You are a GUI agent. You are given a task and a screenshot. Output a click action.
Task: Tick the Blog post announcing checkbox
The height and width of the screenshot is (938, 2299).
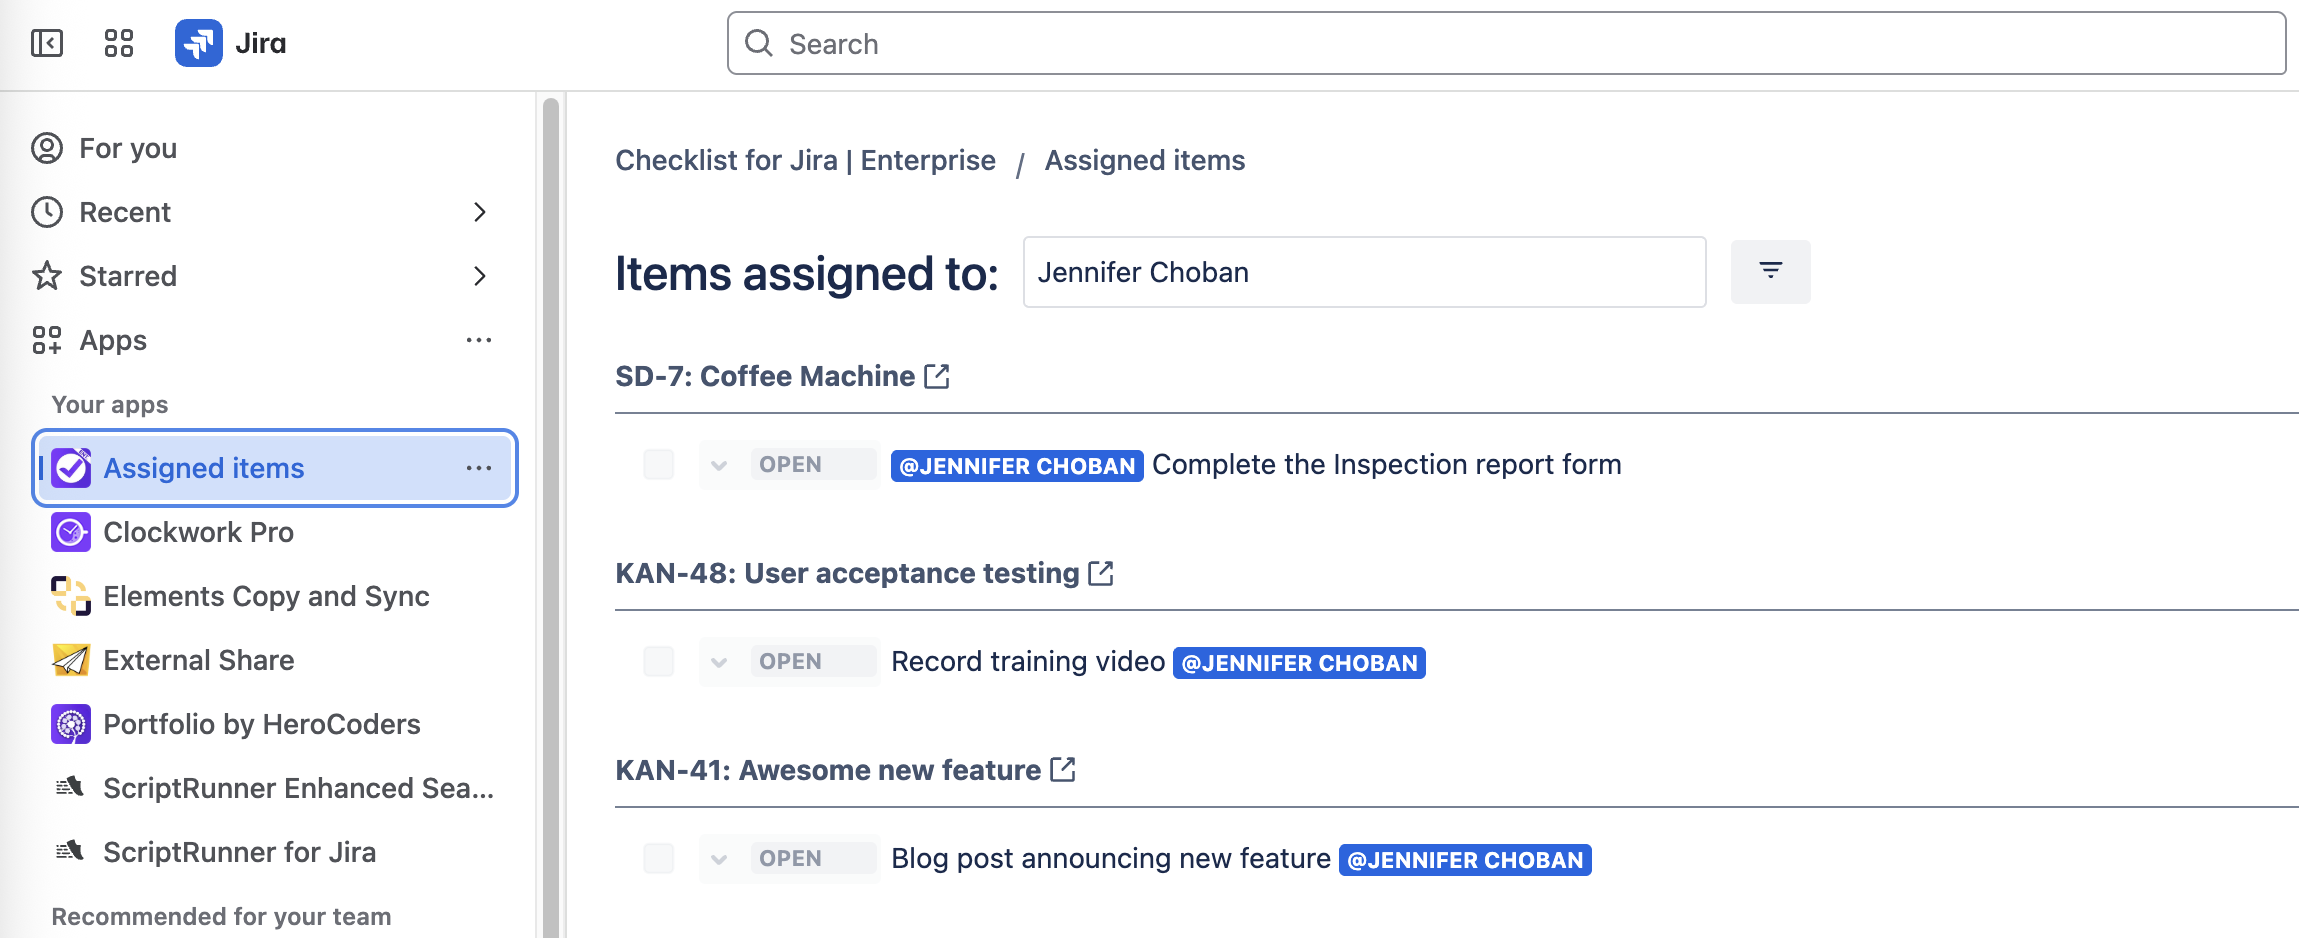coord(658,858)
